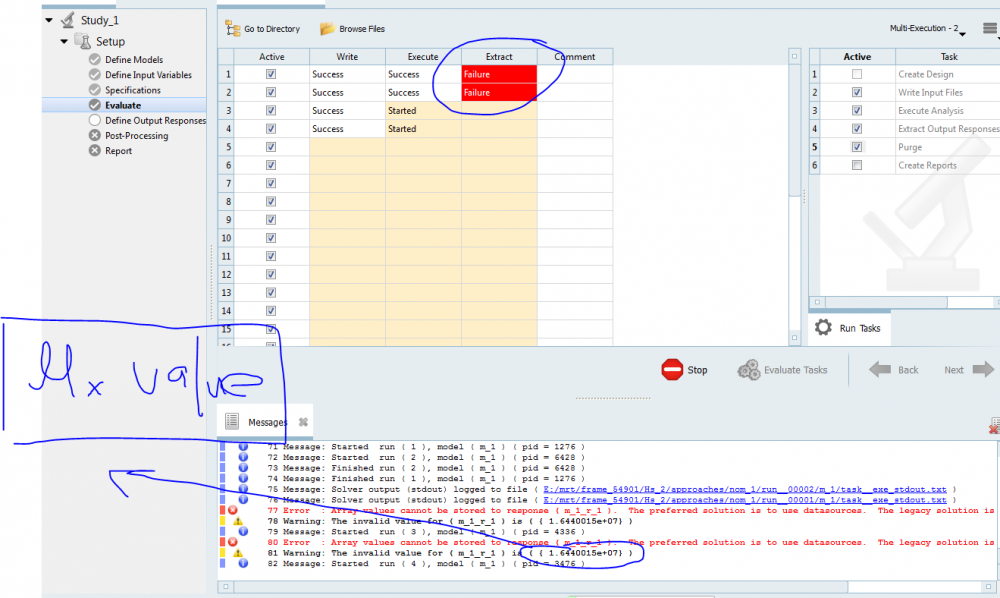1000x598 pixels.
Task: Open Multi-Execution dropdown
Action: (x=928, y=29)
